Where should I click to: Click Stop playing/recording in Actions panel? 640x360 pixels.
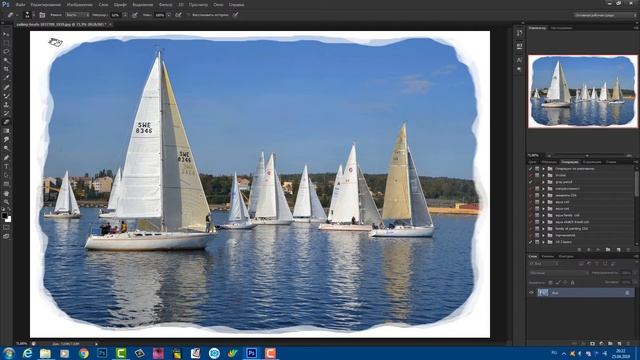pyautogui.click(x=579, y=249)
